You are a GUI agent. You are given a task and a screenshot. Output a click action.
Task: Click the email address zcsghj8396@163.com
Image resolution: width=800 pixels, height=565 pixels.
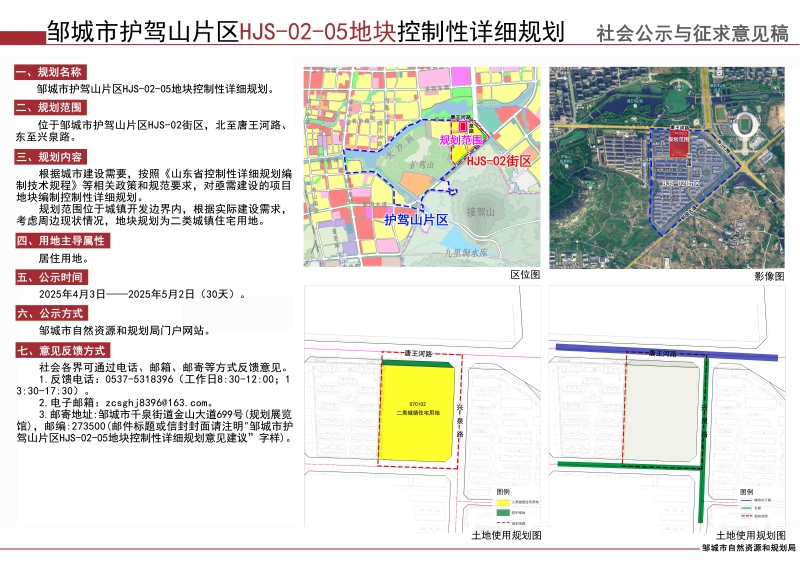tap(156, 403)
